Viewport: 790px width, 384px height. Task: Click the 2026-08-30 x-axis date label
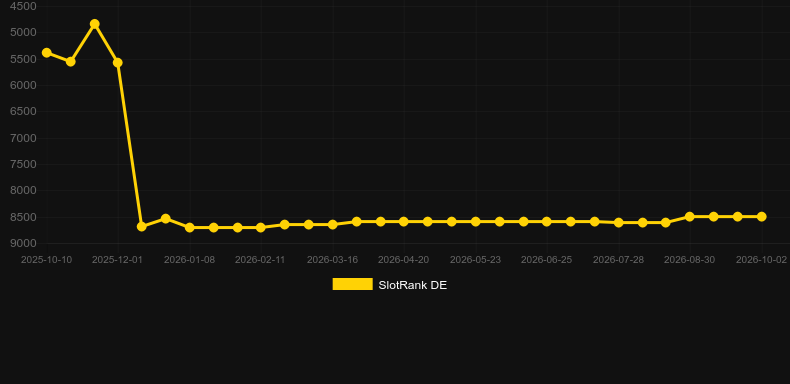(x=690, y=260)
